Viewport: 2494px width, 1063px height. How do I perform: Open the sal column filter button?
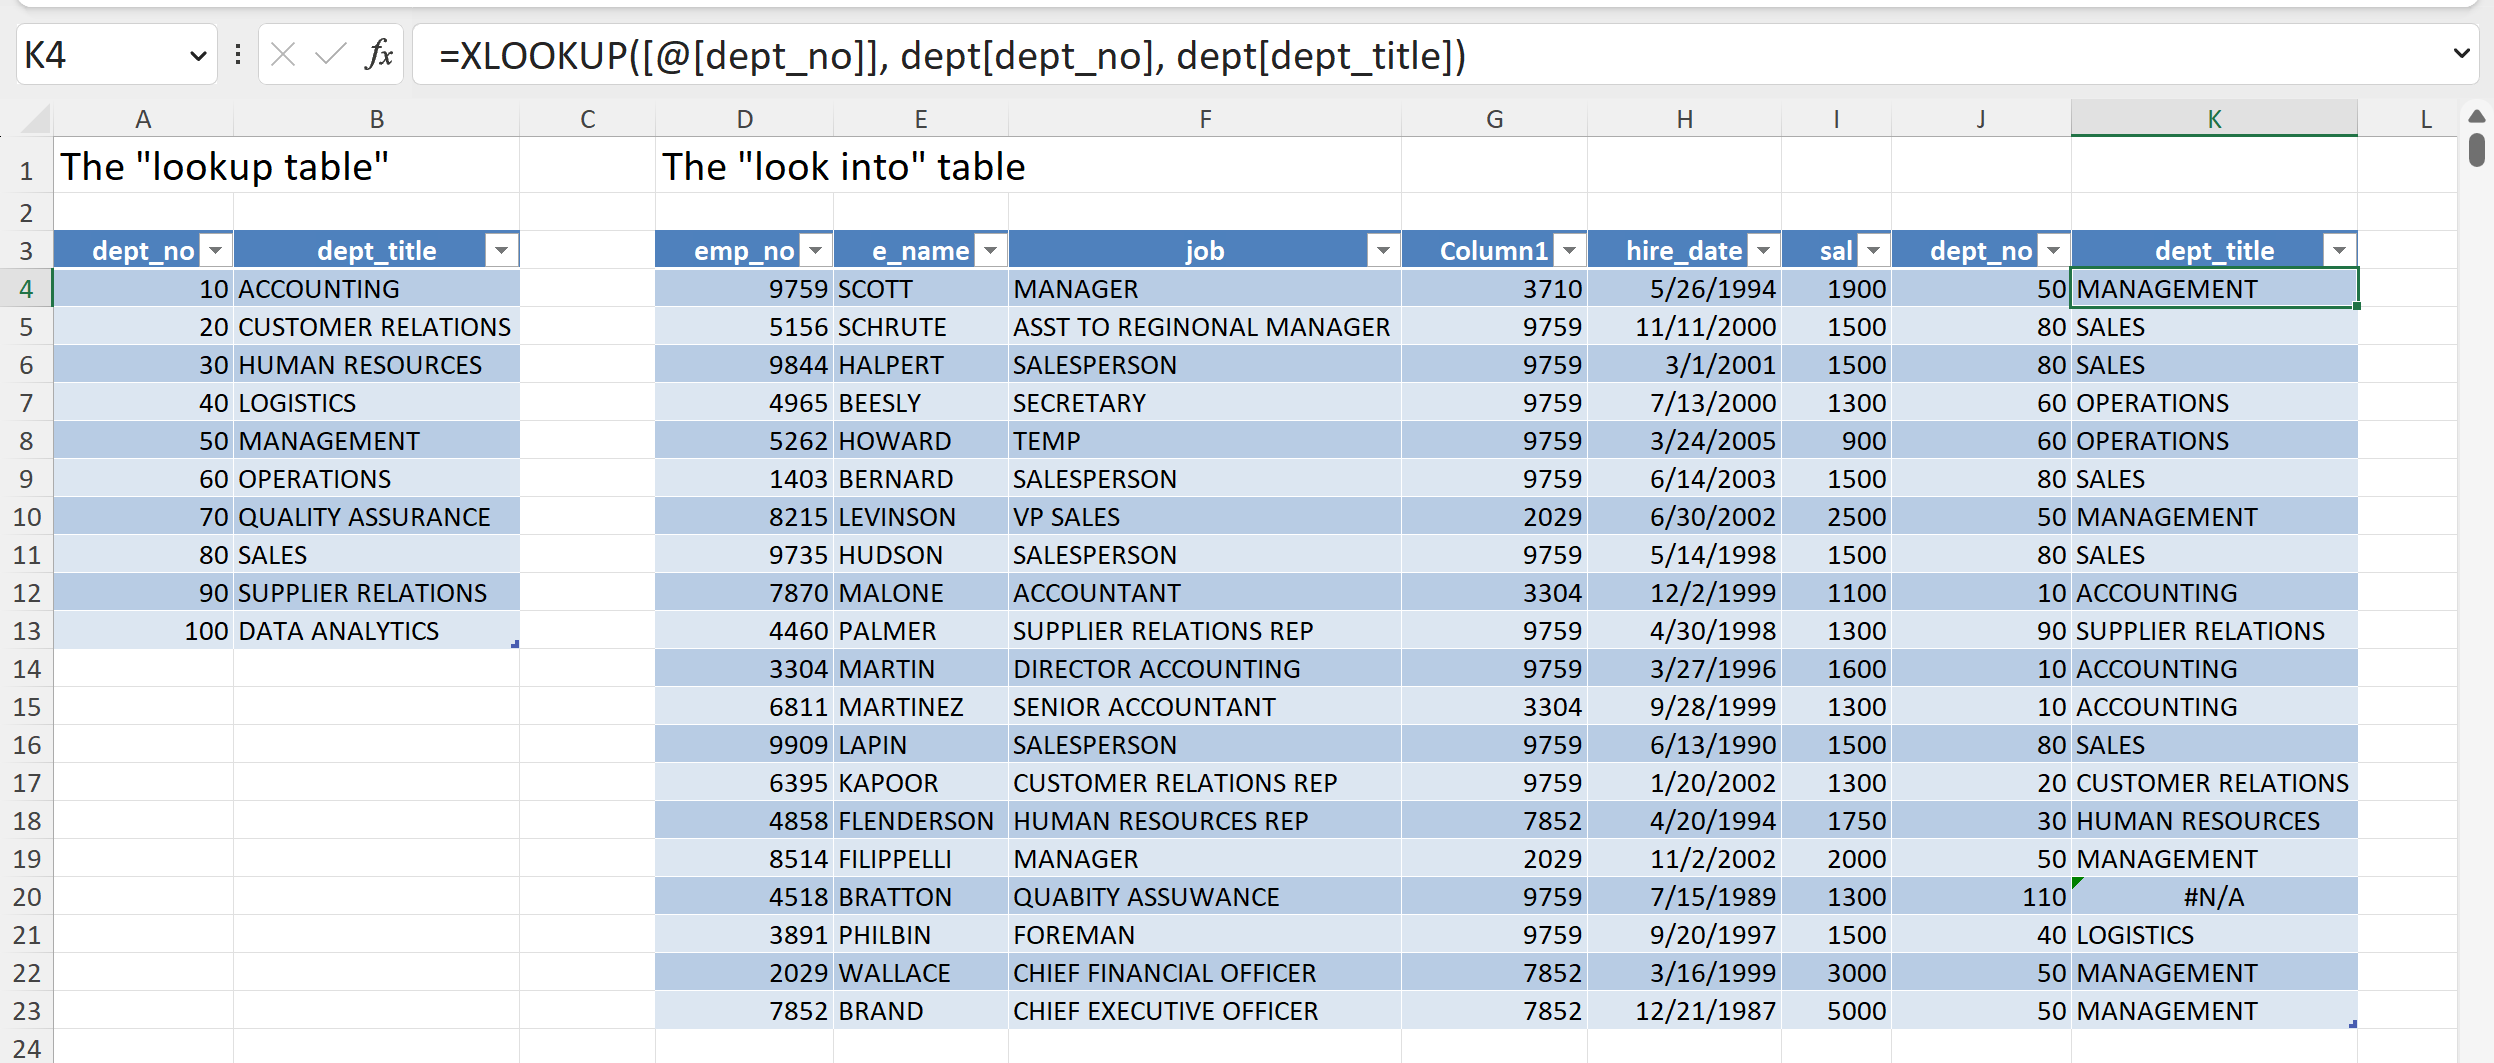pyautogui.click(x=1873, y=250)
